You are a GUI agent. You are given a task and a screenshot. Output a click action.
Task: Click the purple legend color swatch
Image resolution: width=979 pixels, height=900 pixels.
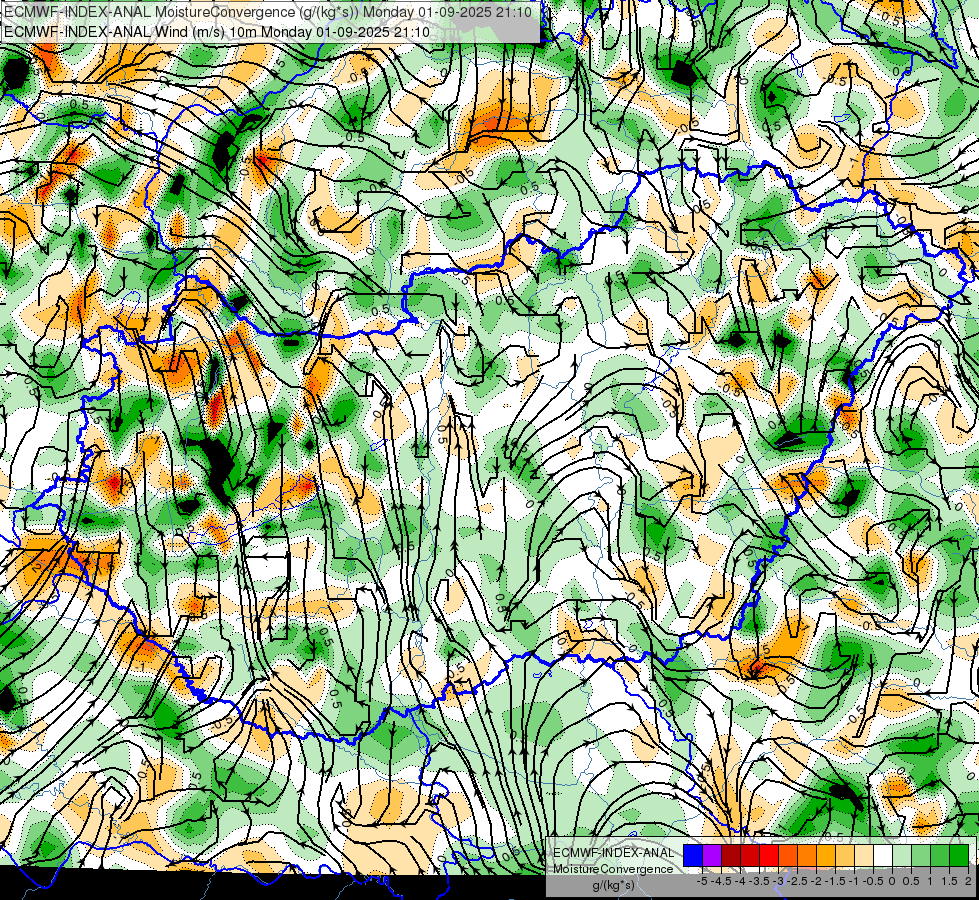712,856
